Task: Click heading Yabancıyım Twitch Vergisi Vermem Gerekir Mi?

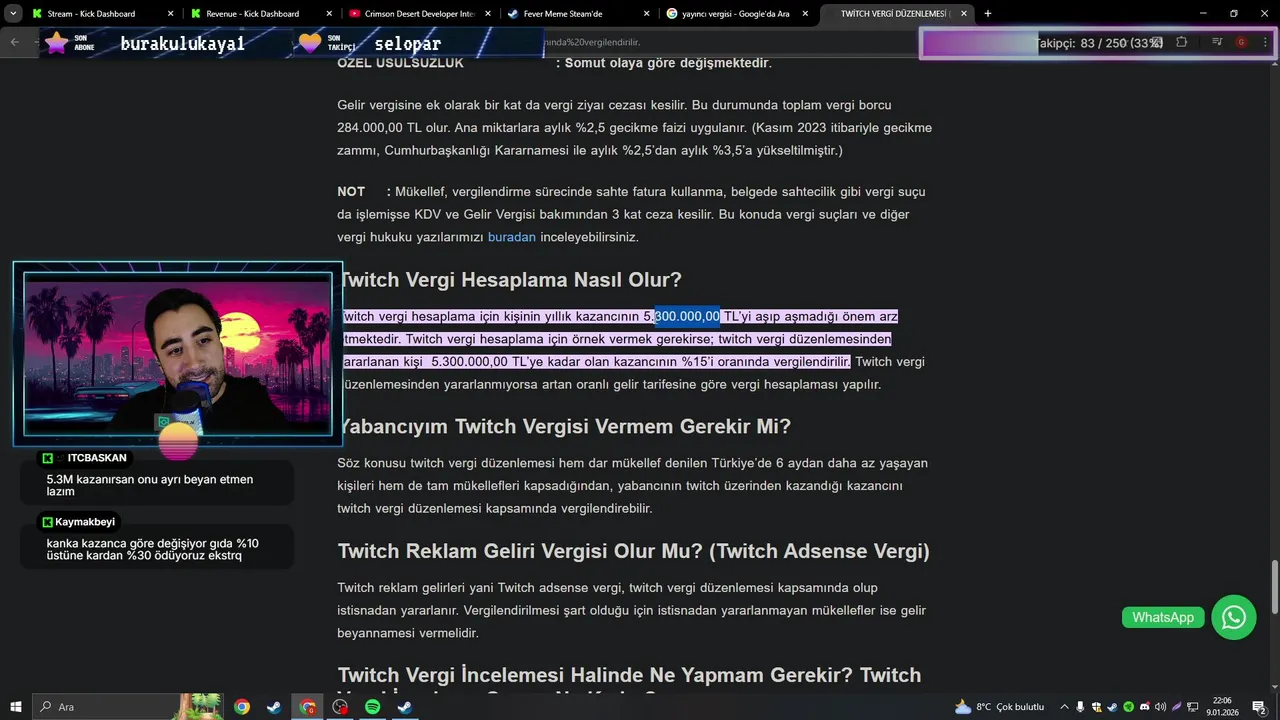Action: pos(564,426)
